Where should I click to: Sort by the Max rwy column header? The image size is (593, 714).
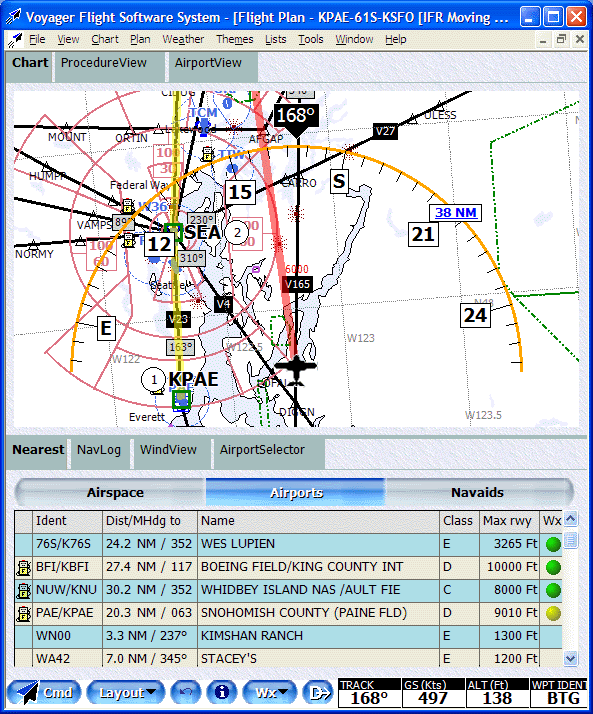(x=509, y=521)
